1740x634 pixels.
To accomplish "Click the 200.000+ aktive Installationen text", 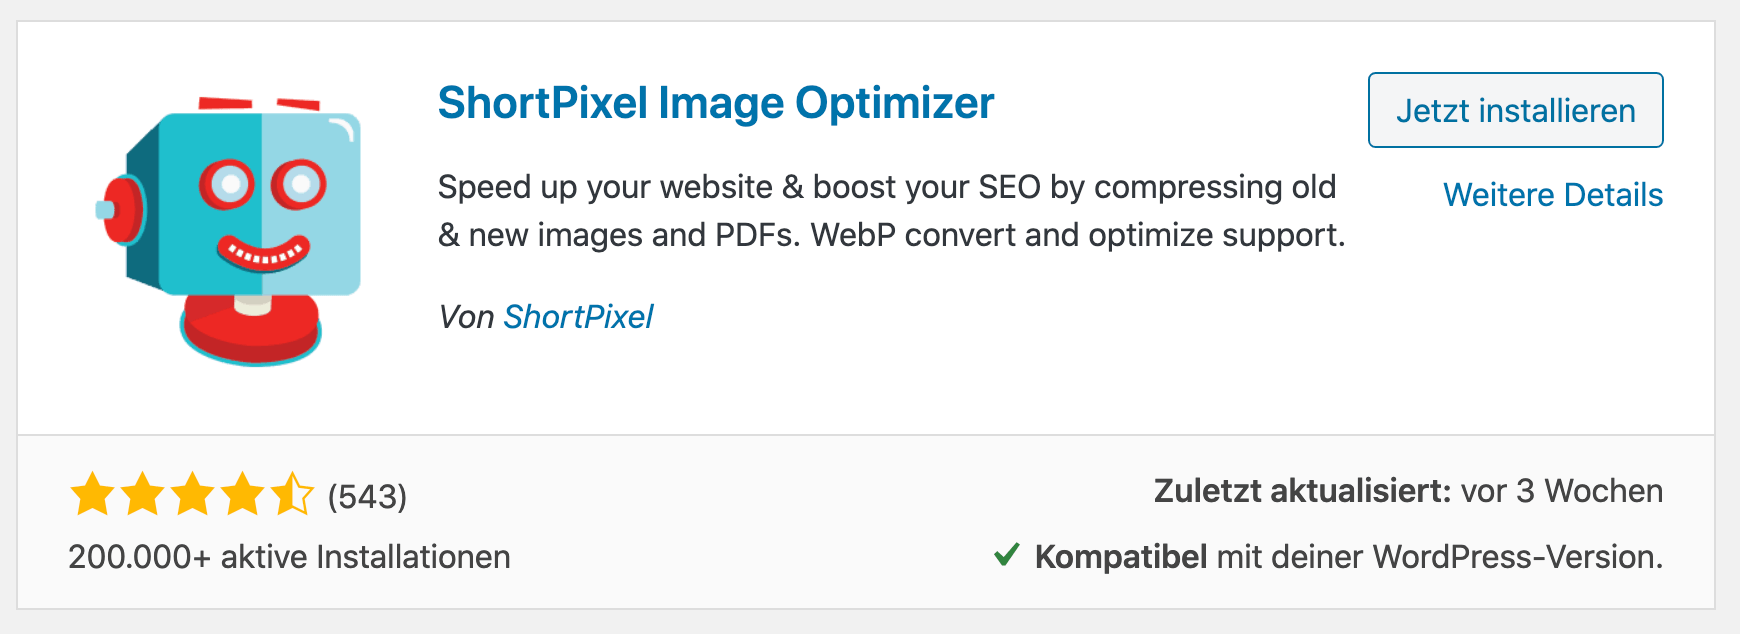I will 289,557.
